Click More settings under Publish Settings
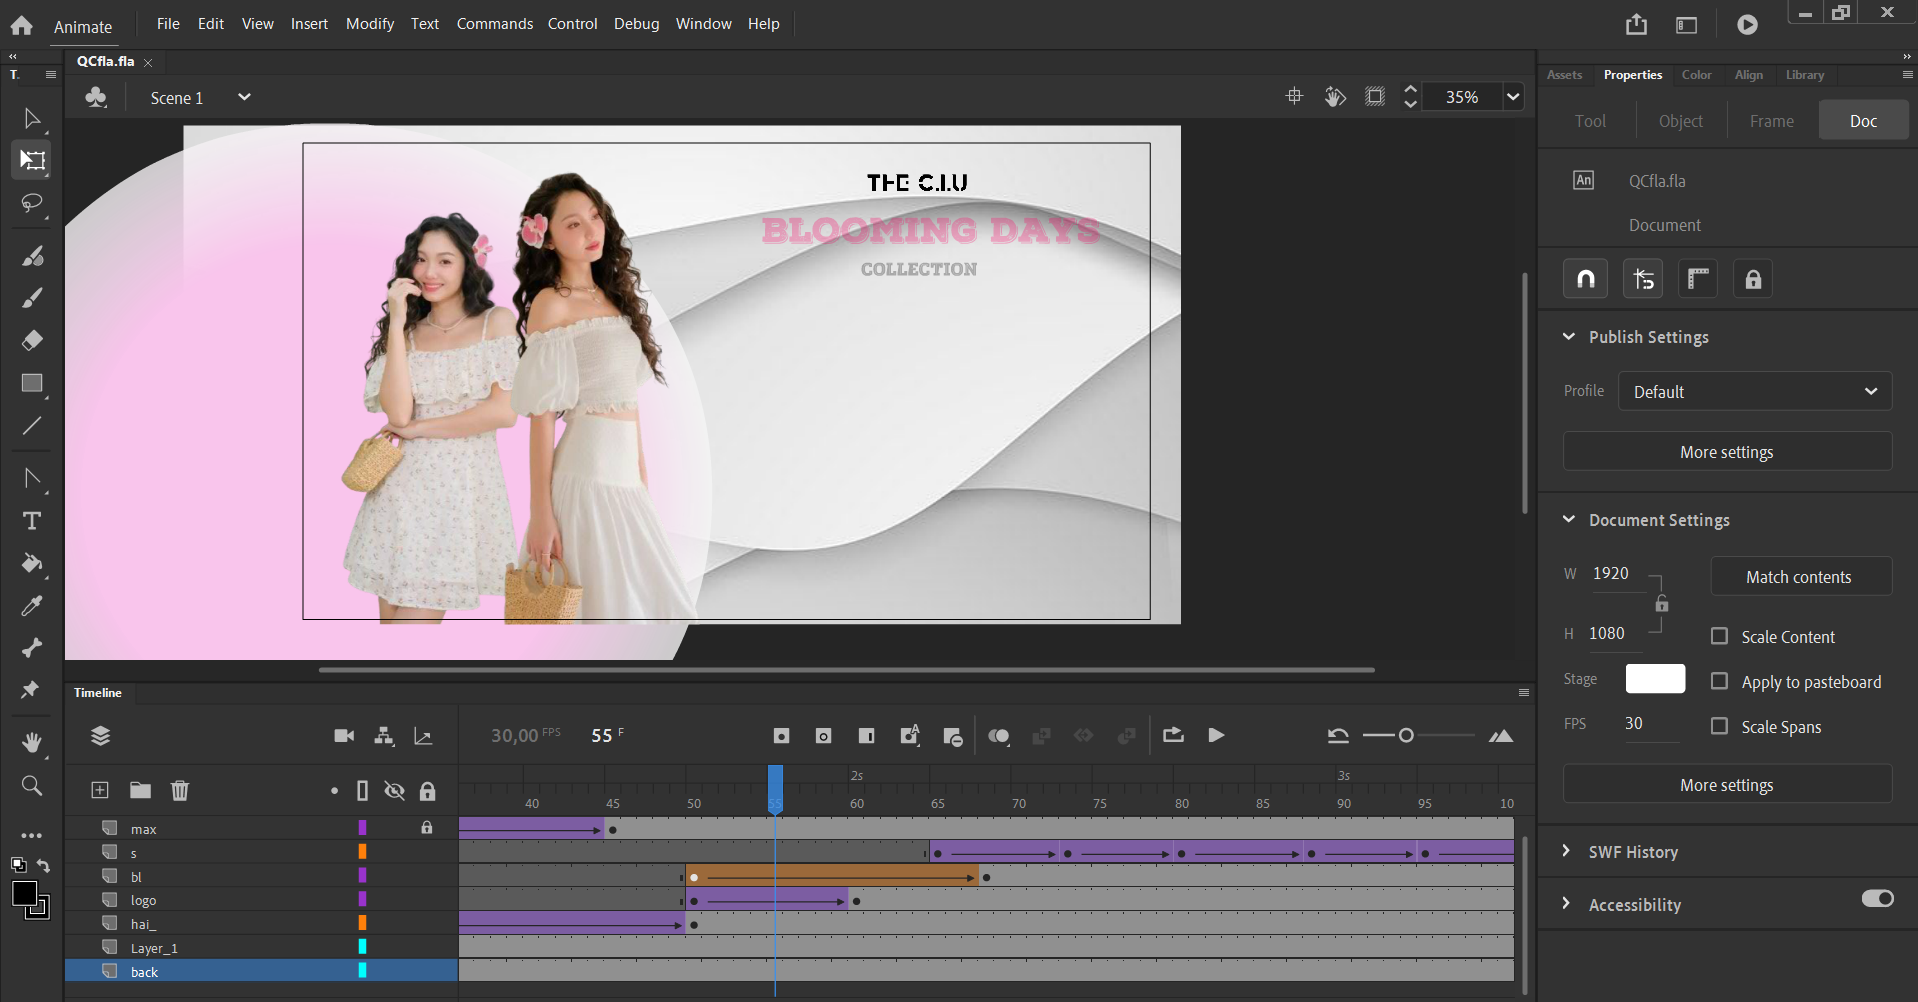The image size is (1918, 1002). coord(1727,452)
